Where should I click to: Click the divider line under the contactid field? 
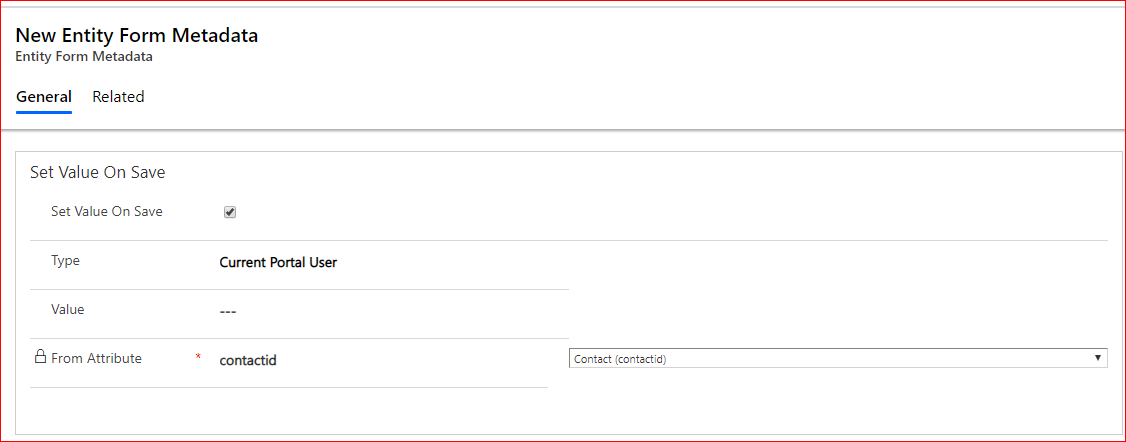289,387
